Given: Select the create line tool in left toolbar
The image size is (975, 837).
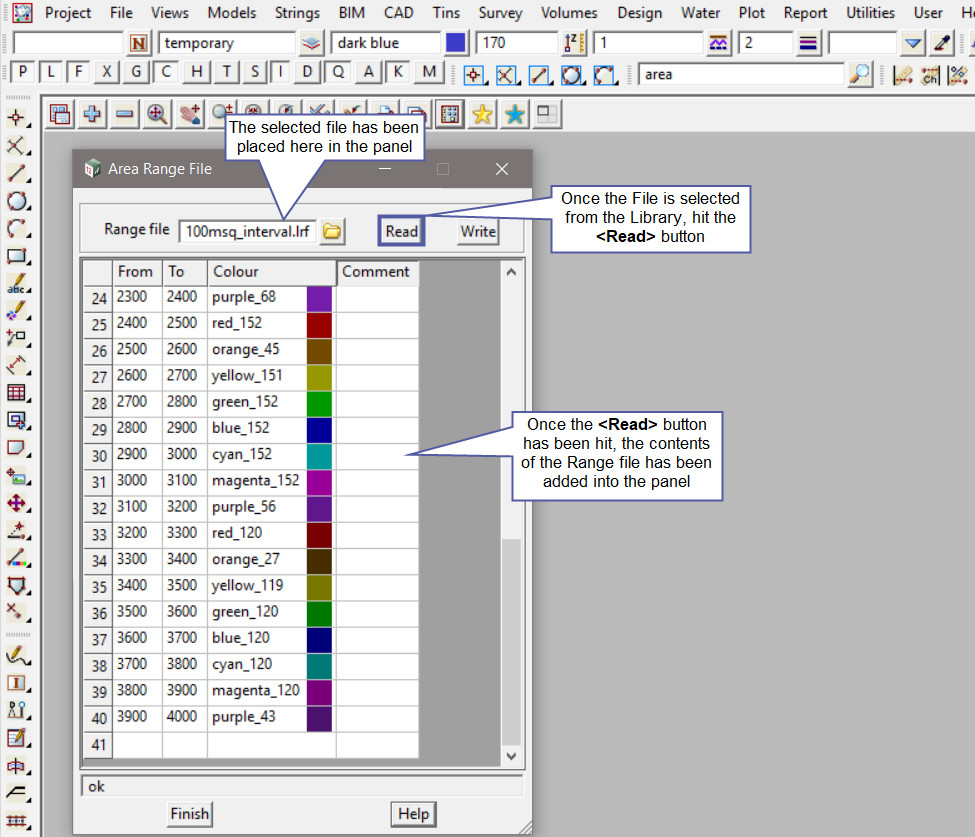Looking at the screenshot, I should pos(16,173).
